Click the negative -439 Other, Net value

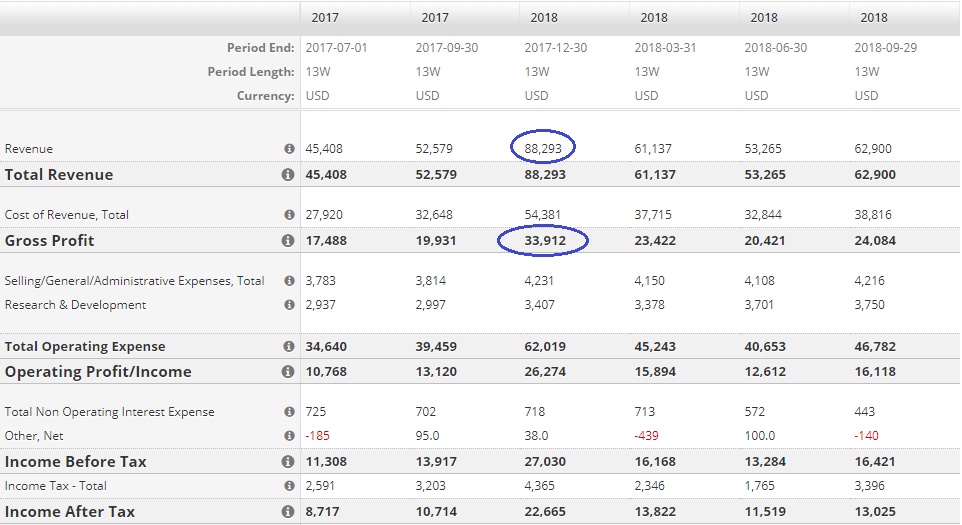(x=647, y=436)
